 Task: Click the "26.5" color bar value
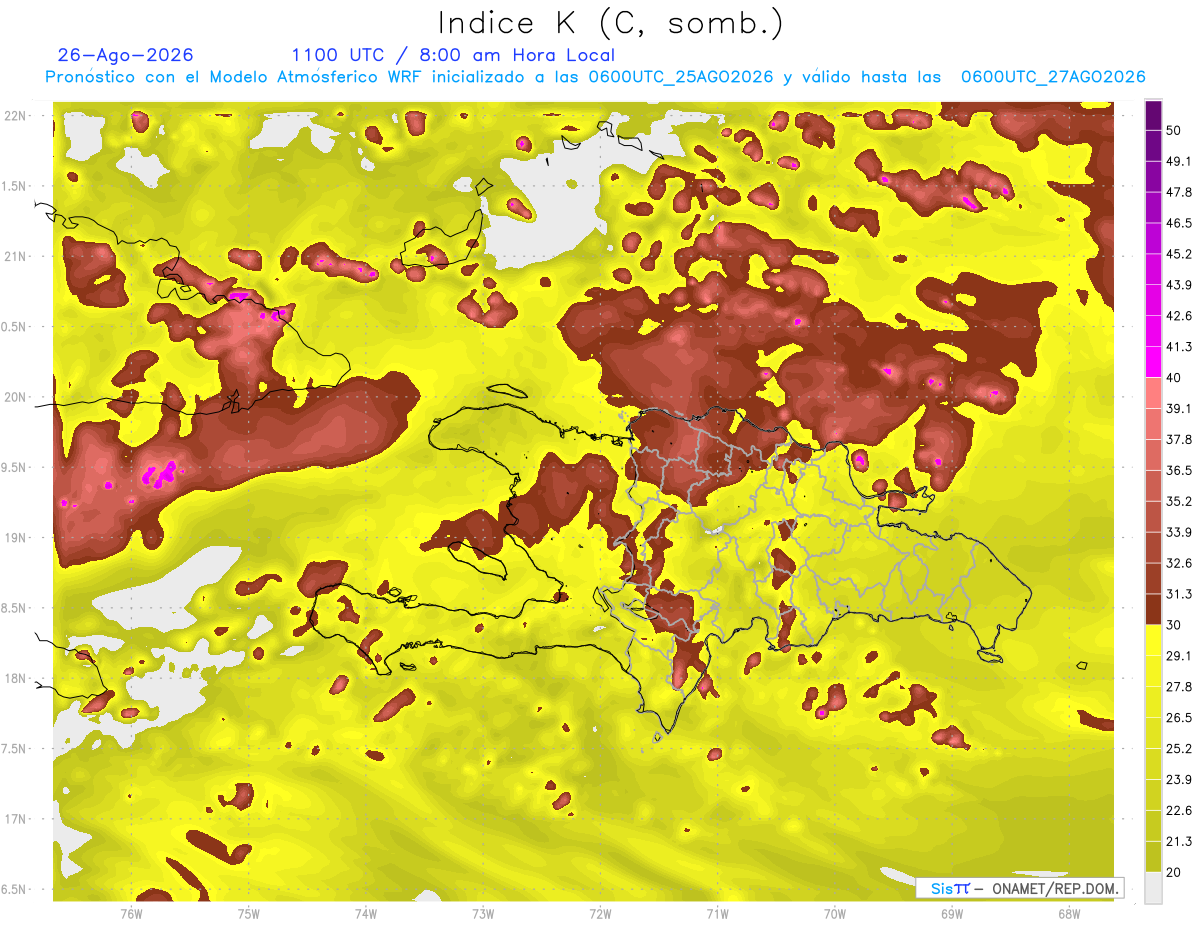tap(1179, 717)
